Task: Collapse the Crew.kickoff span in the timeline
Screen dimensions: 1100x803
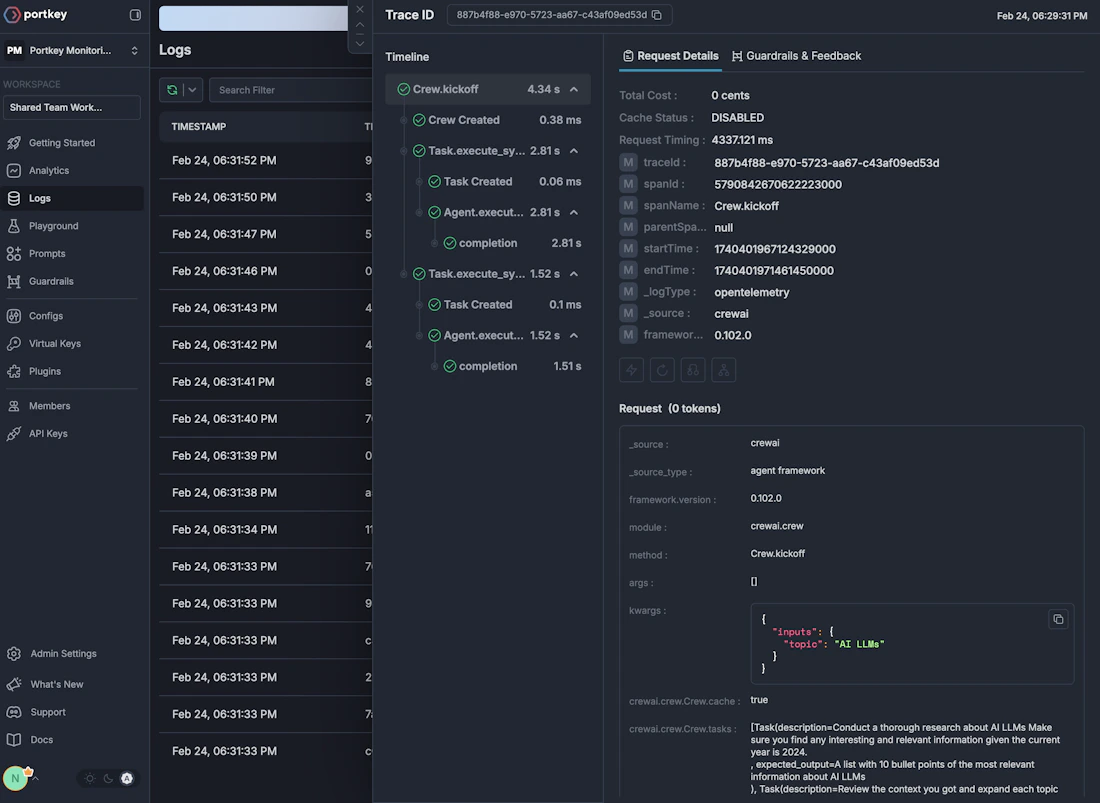Action: 573,88
